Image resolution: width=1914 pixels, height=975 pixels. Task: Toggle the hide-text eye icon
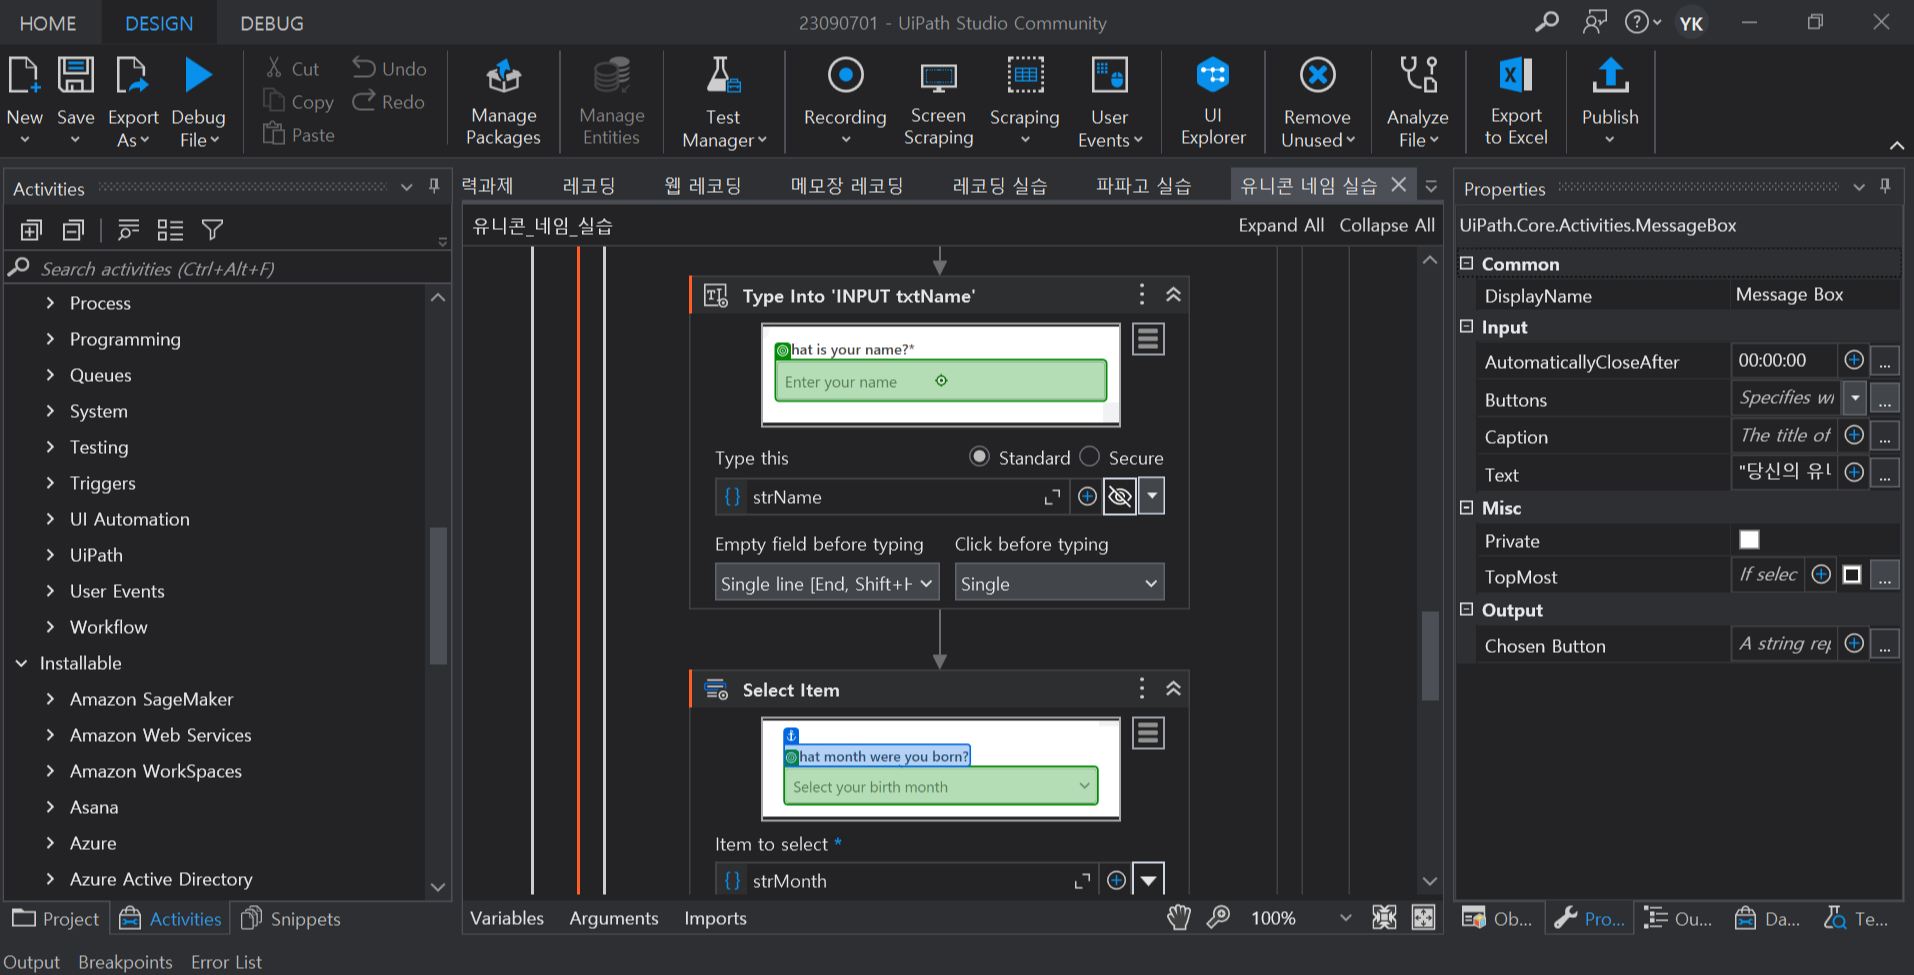1120,496
